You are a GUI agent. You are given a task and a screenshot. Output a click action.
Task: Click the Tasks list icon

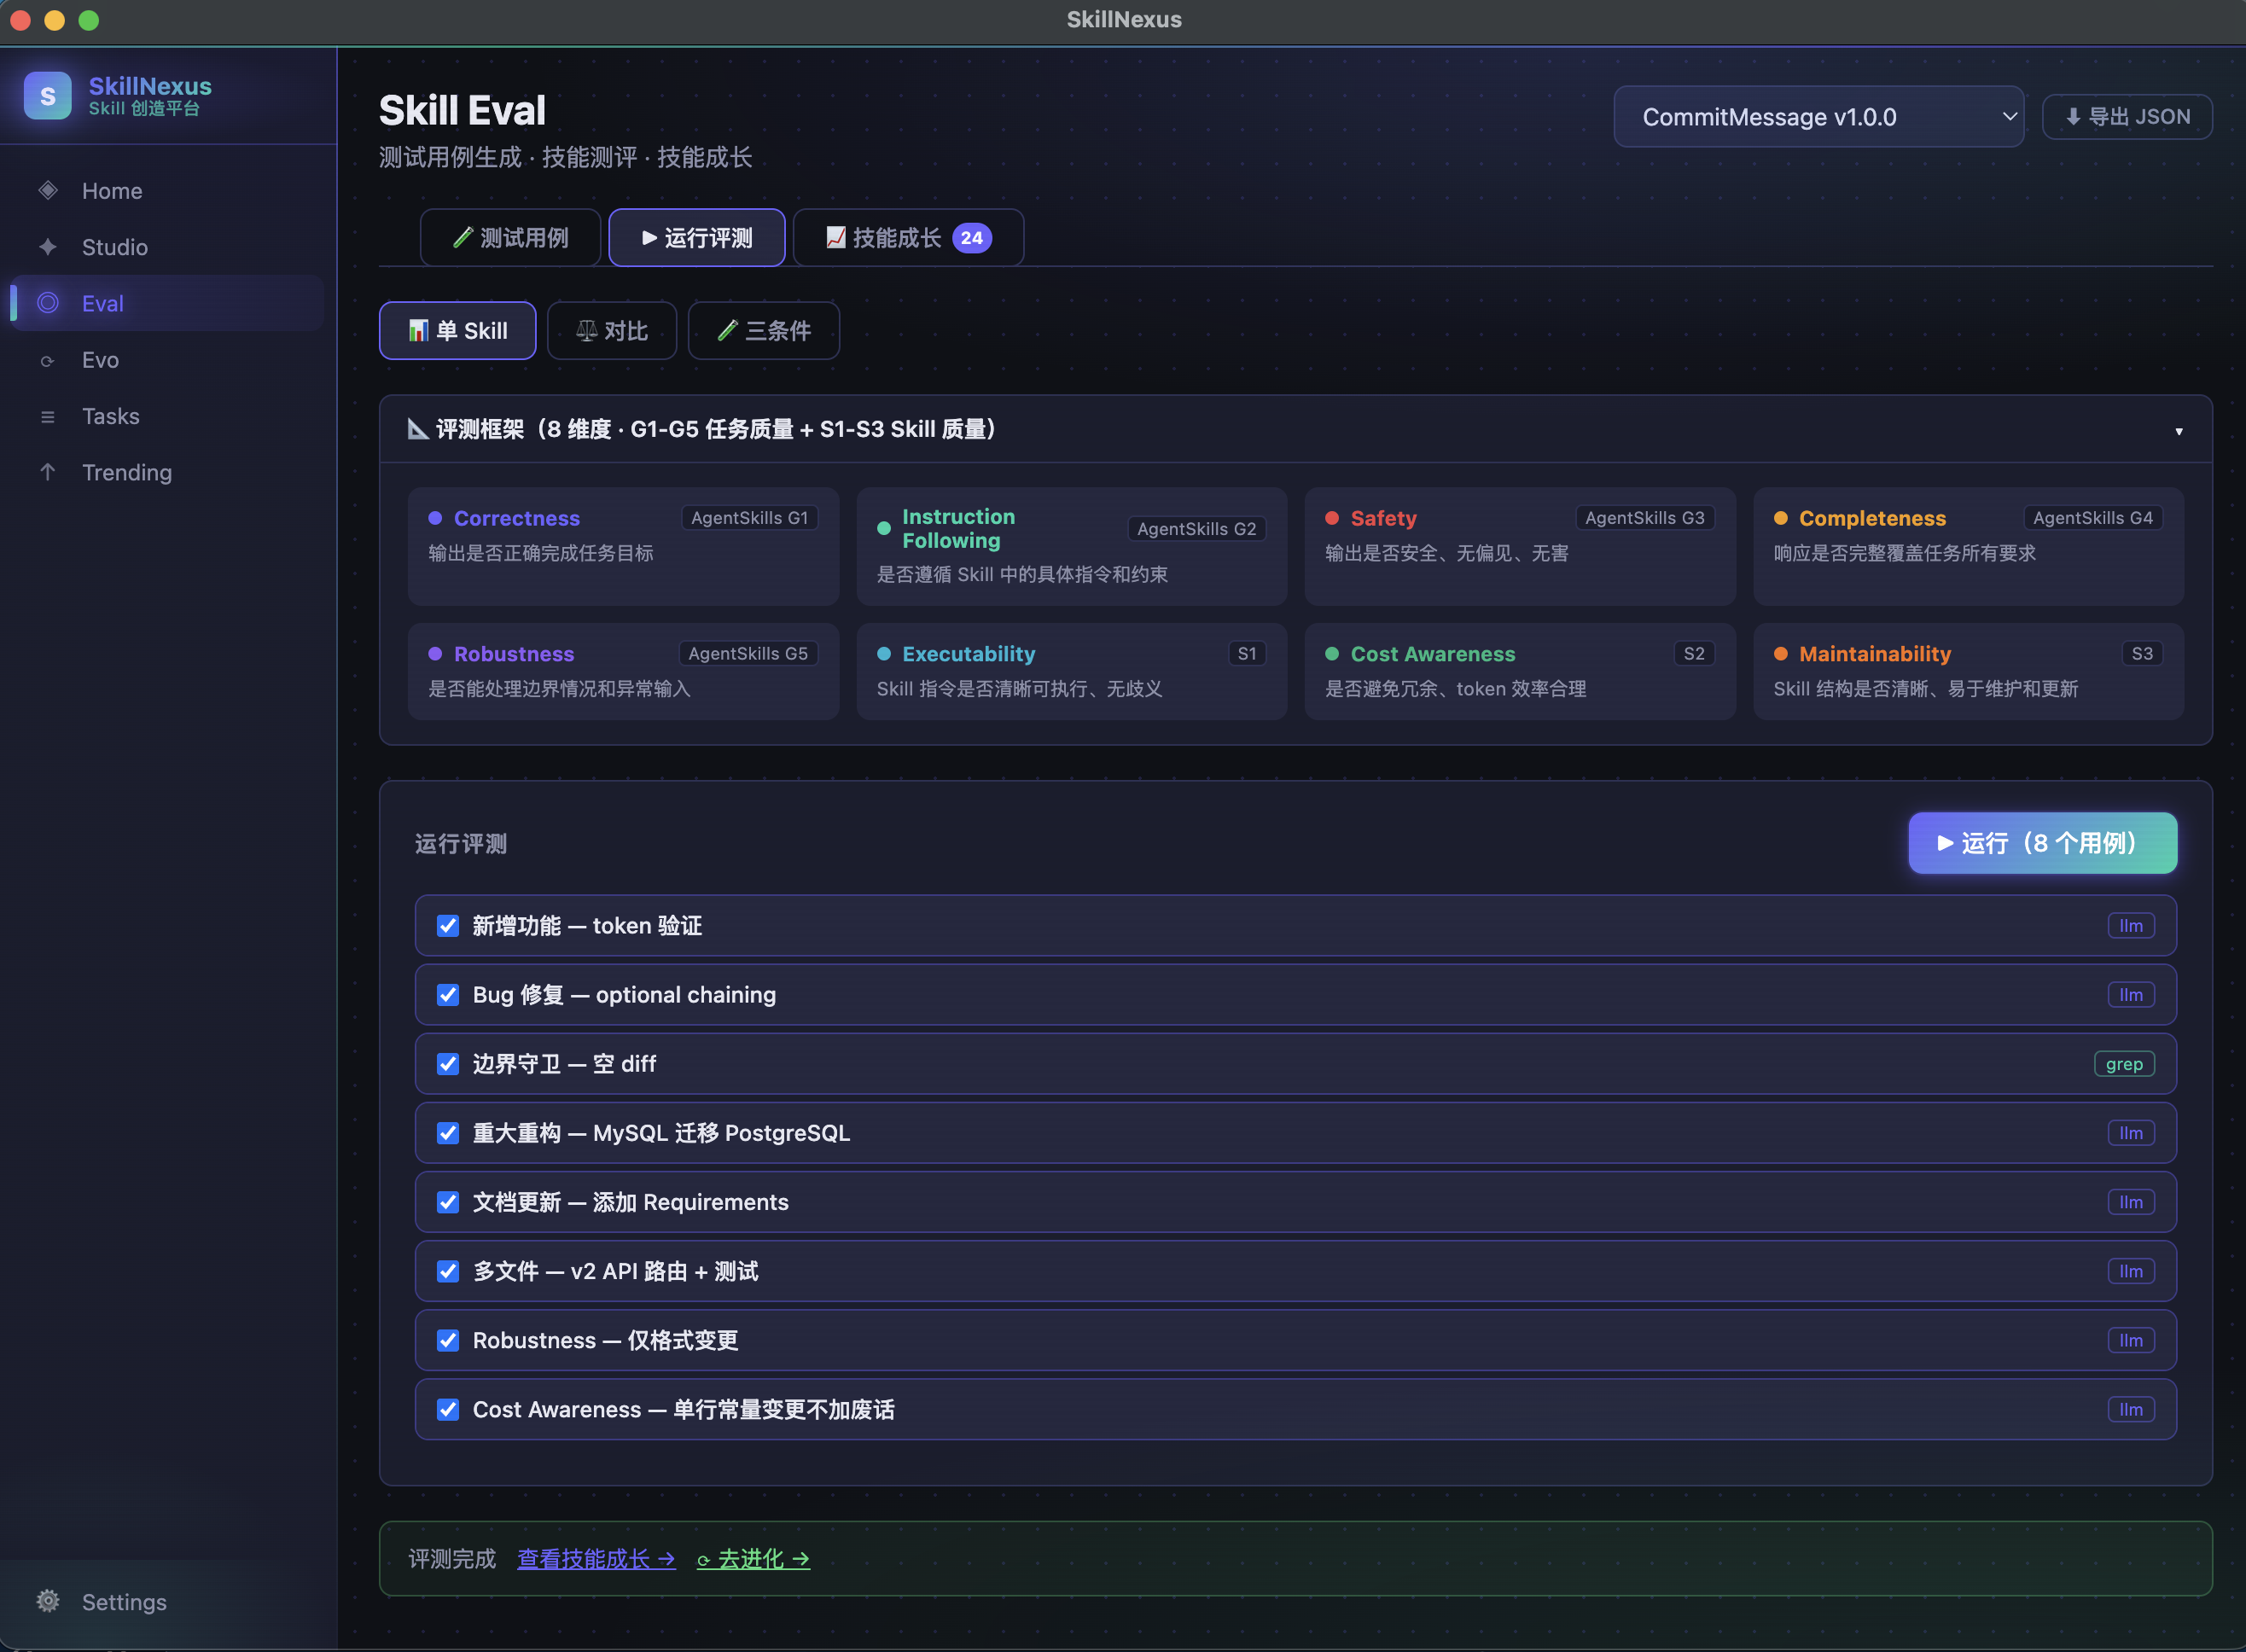[x=47, y=417]
